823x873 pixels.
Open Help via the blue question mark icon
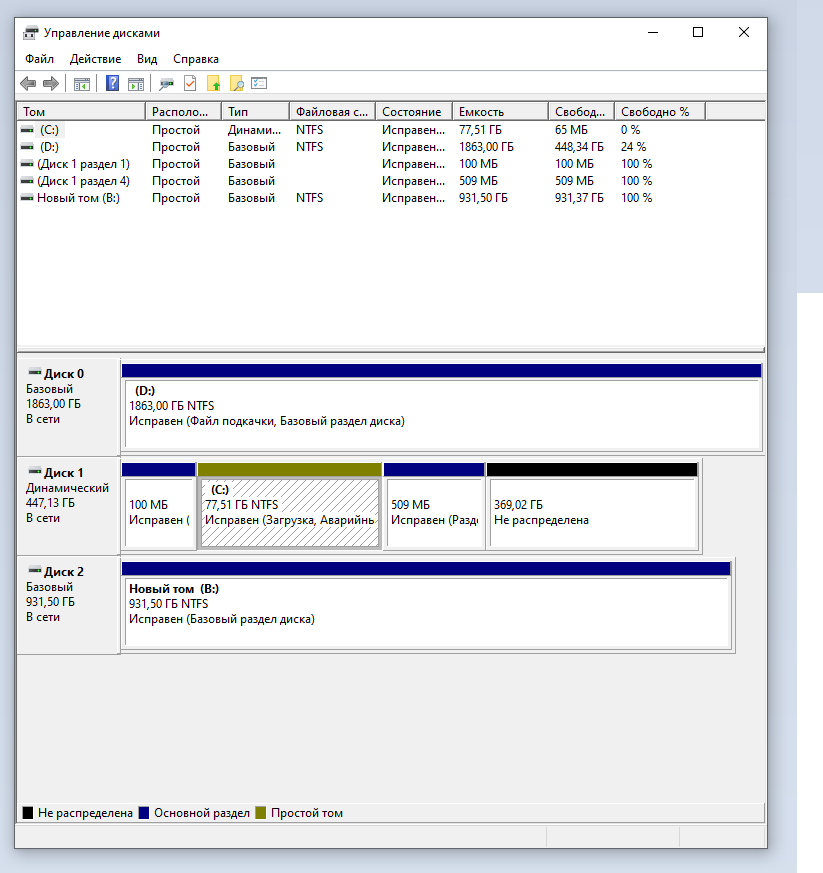[x=112, y=84]
